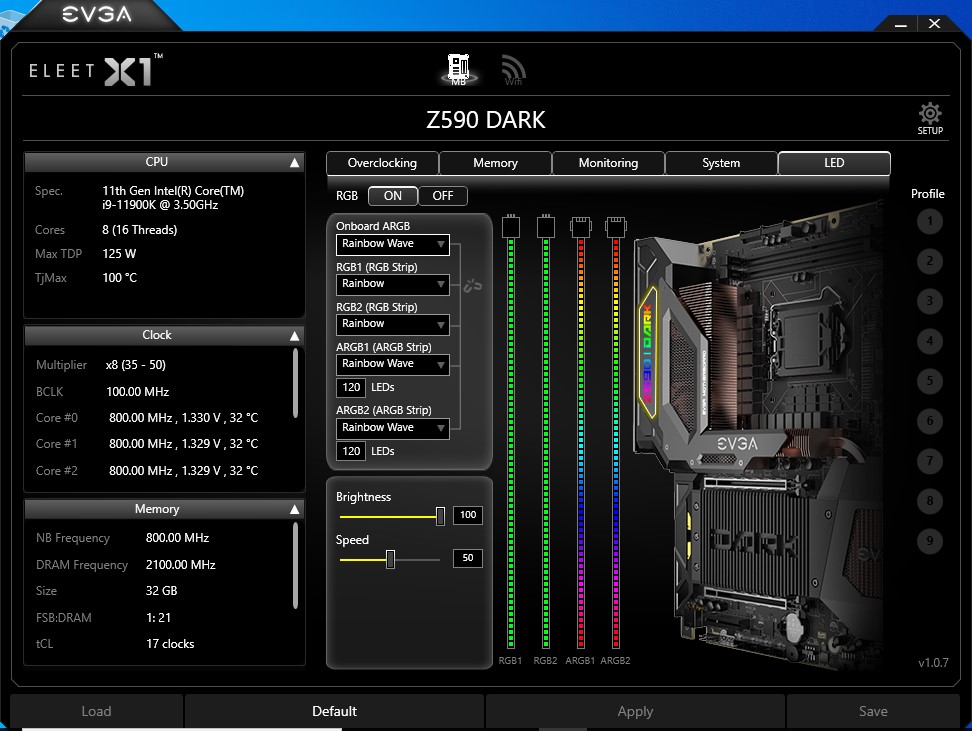Select the MB motherboard device icon
Image resolution: width=972 pixels, height=731 pixels.
pos(459,69)
